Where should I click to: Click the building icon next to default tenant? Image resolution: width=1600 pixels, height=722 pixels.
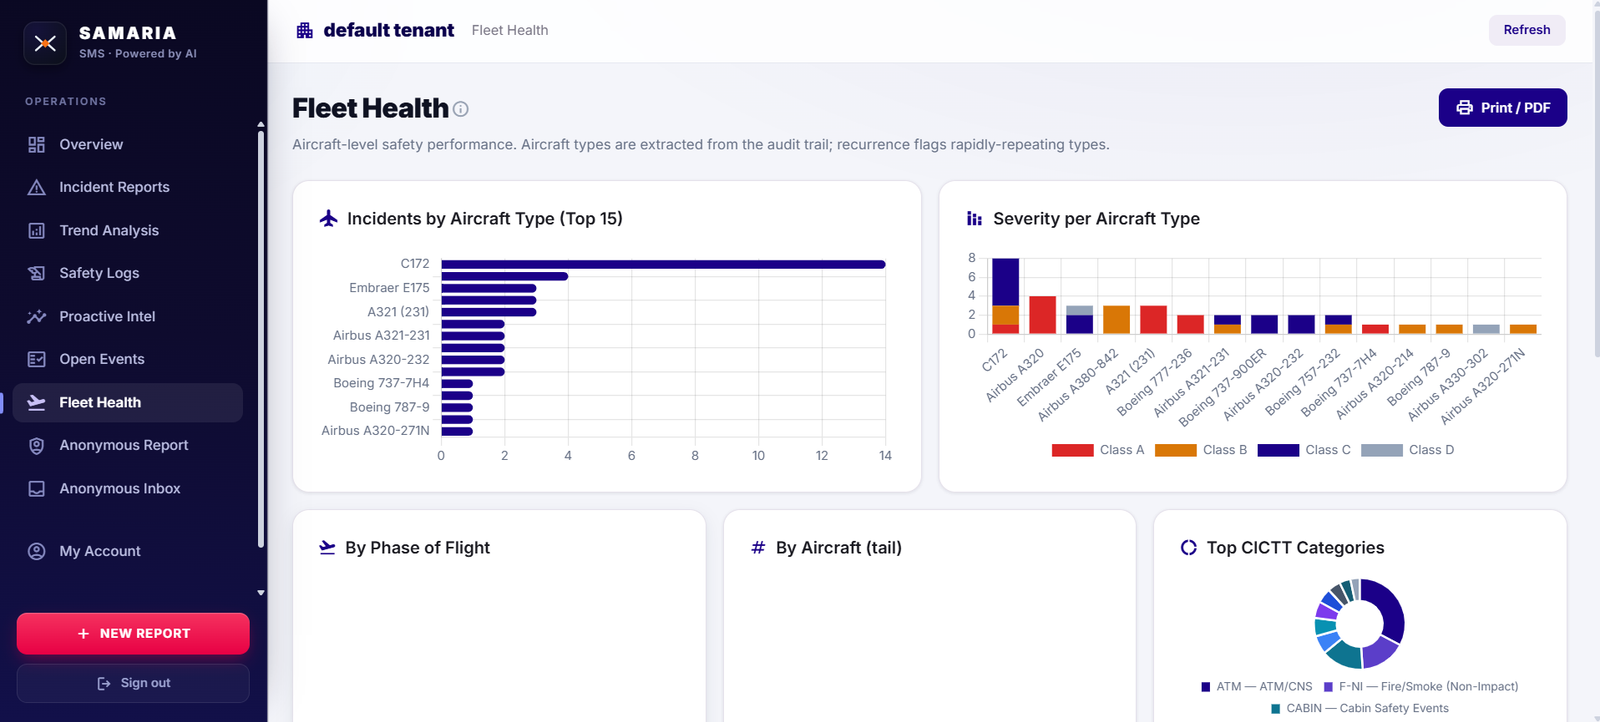[x=305, y=30]
